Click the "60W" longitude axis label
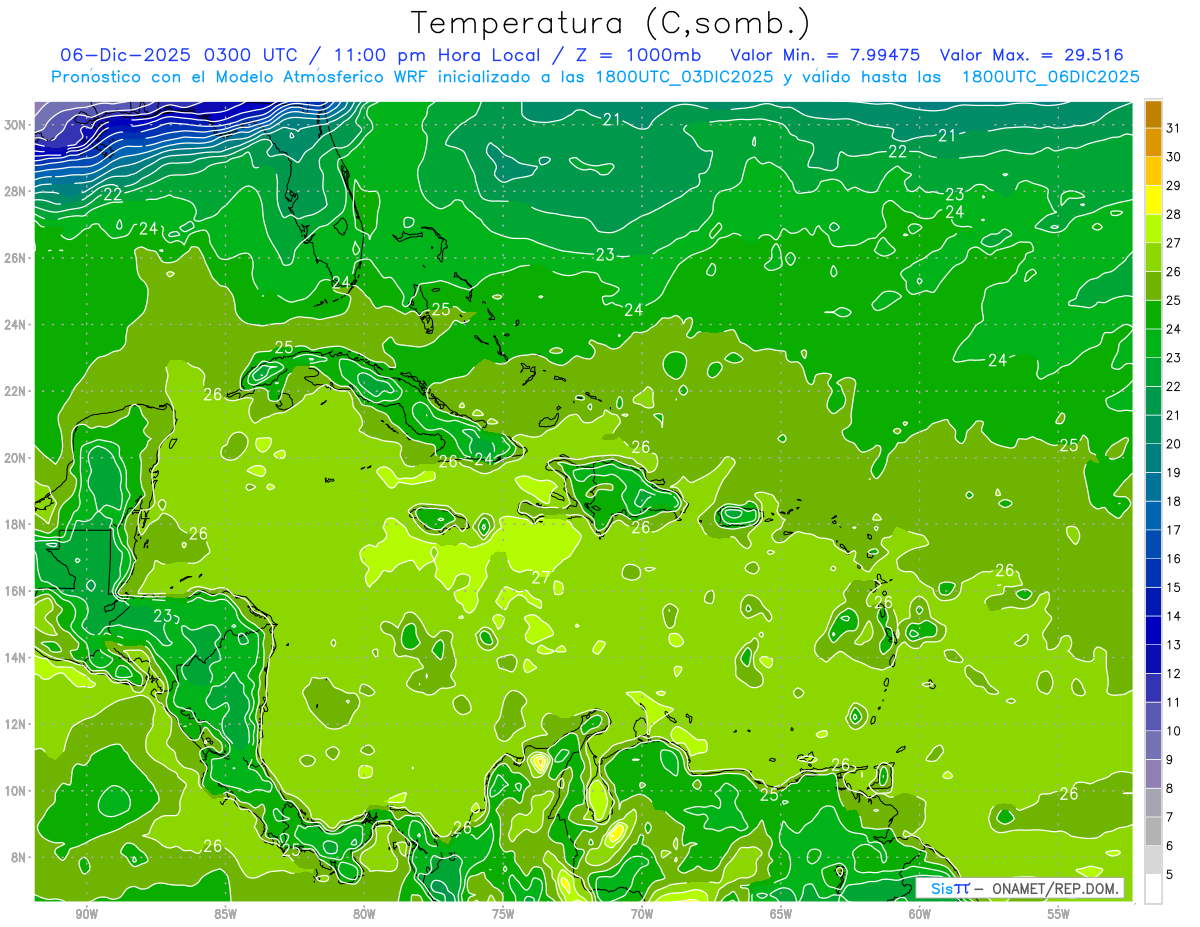This screenshot has width=1200, height=927. click(920, 914)
